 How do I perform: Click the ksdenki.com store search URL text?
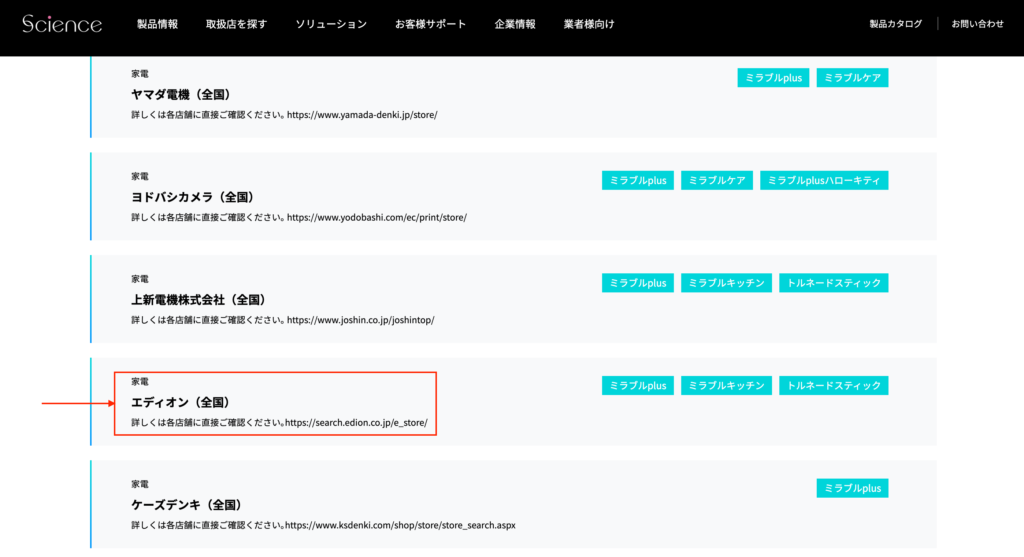click(x=400, y=525)
